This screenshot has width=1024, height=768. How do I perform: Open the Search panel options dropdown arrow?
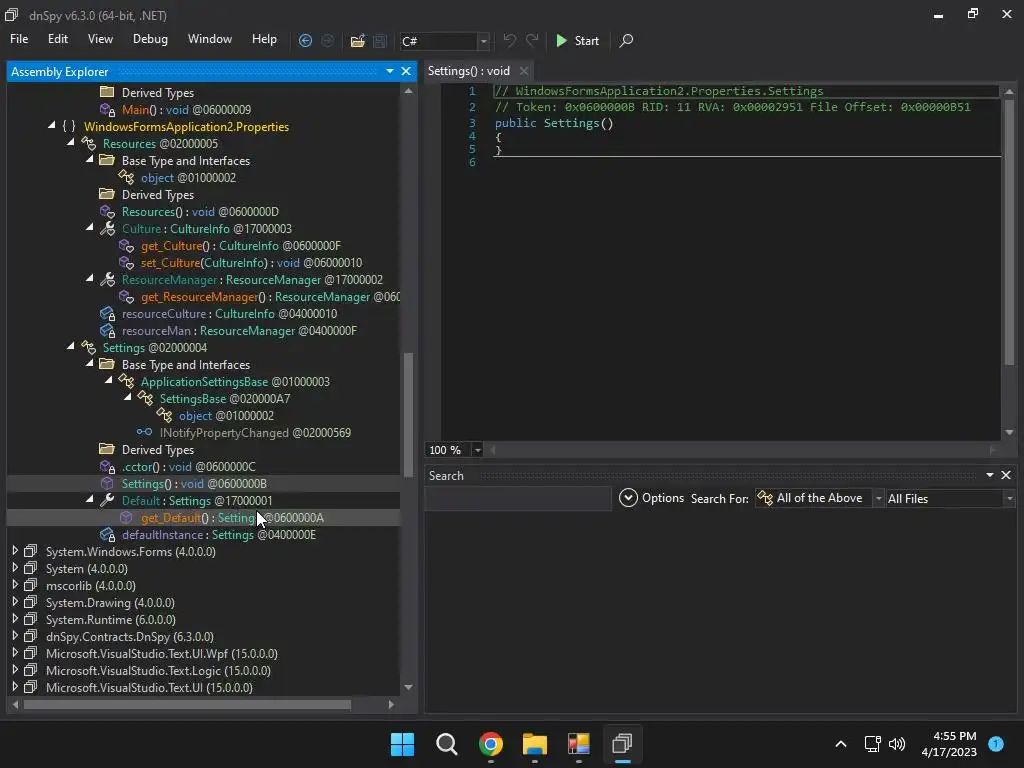click(x=990, y=475)
